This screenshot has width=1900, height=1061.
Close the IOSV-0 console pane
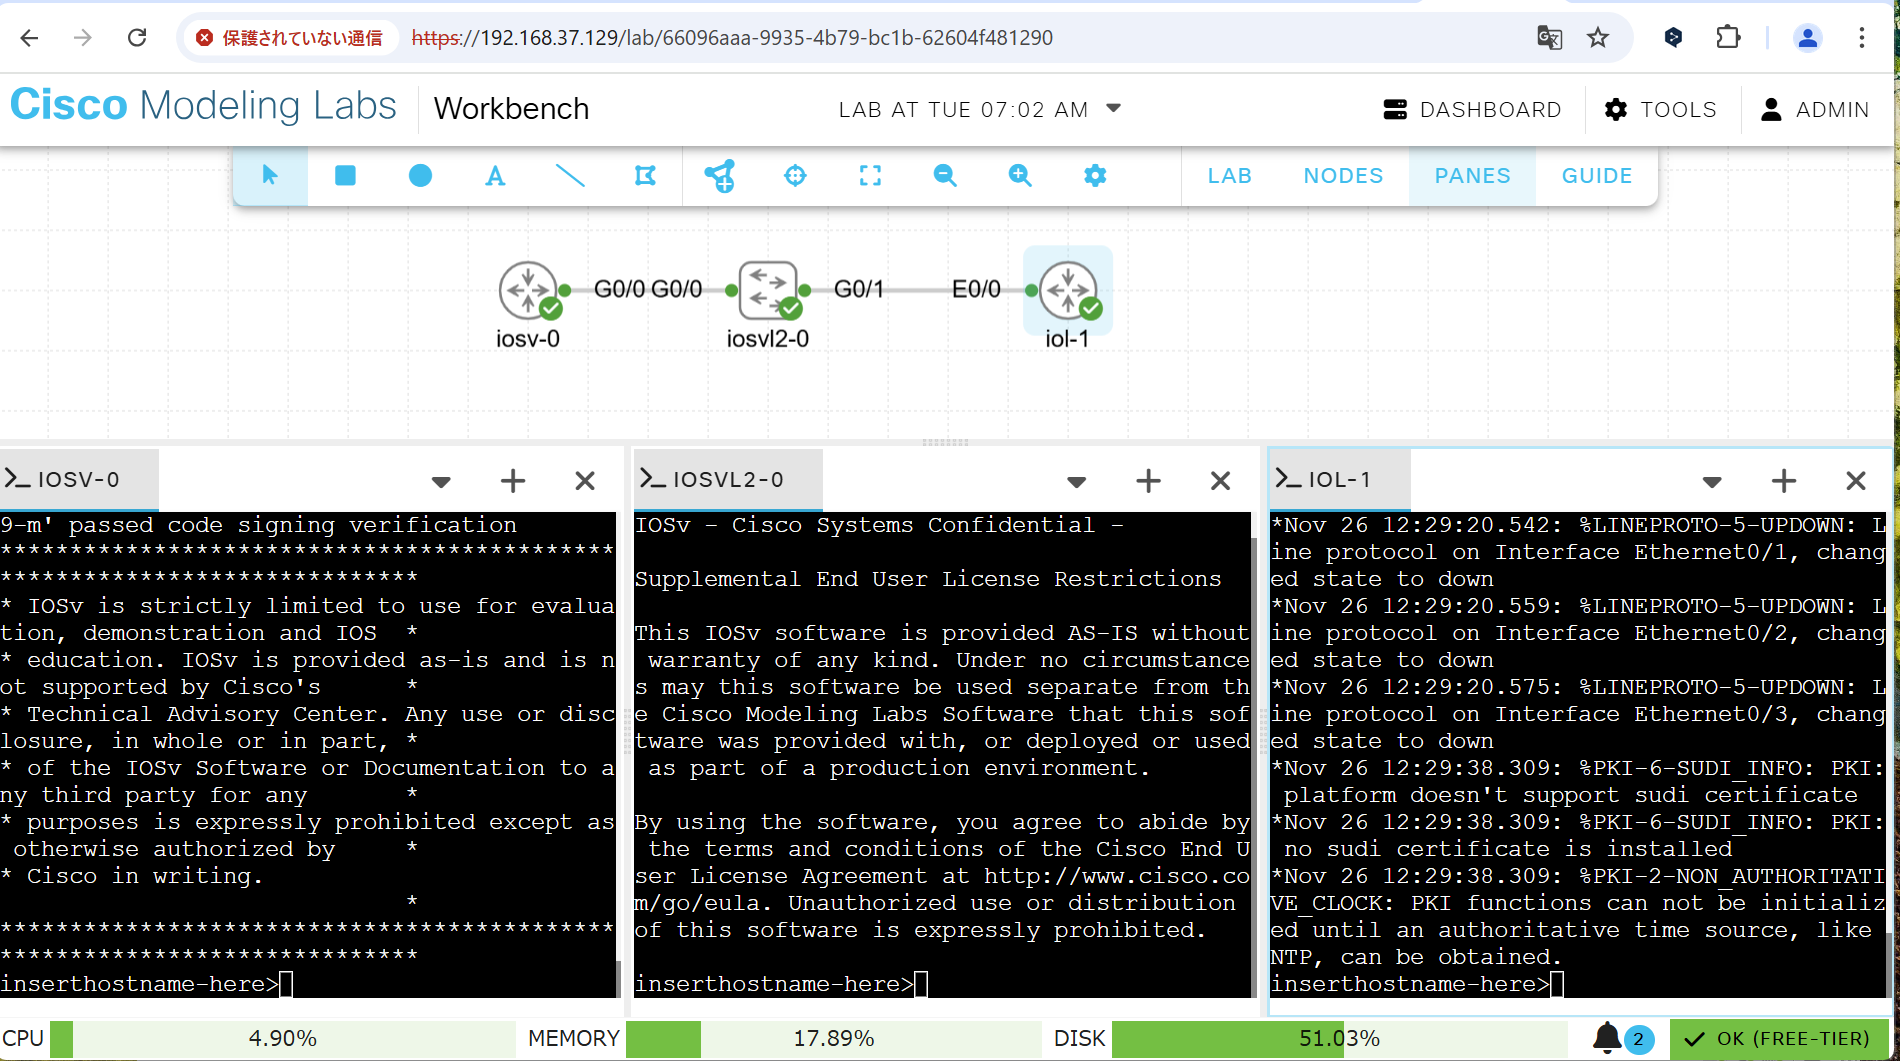point(585,482)
